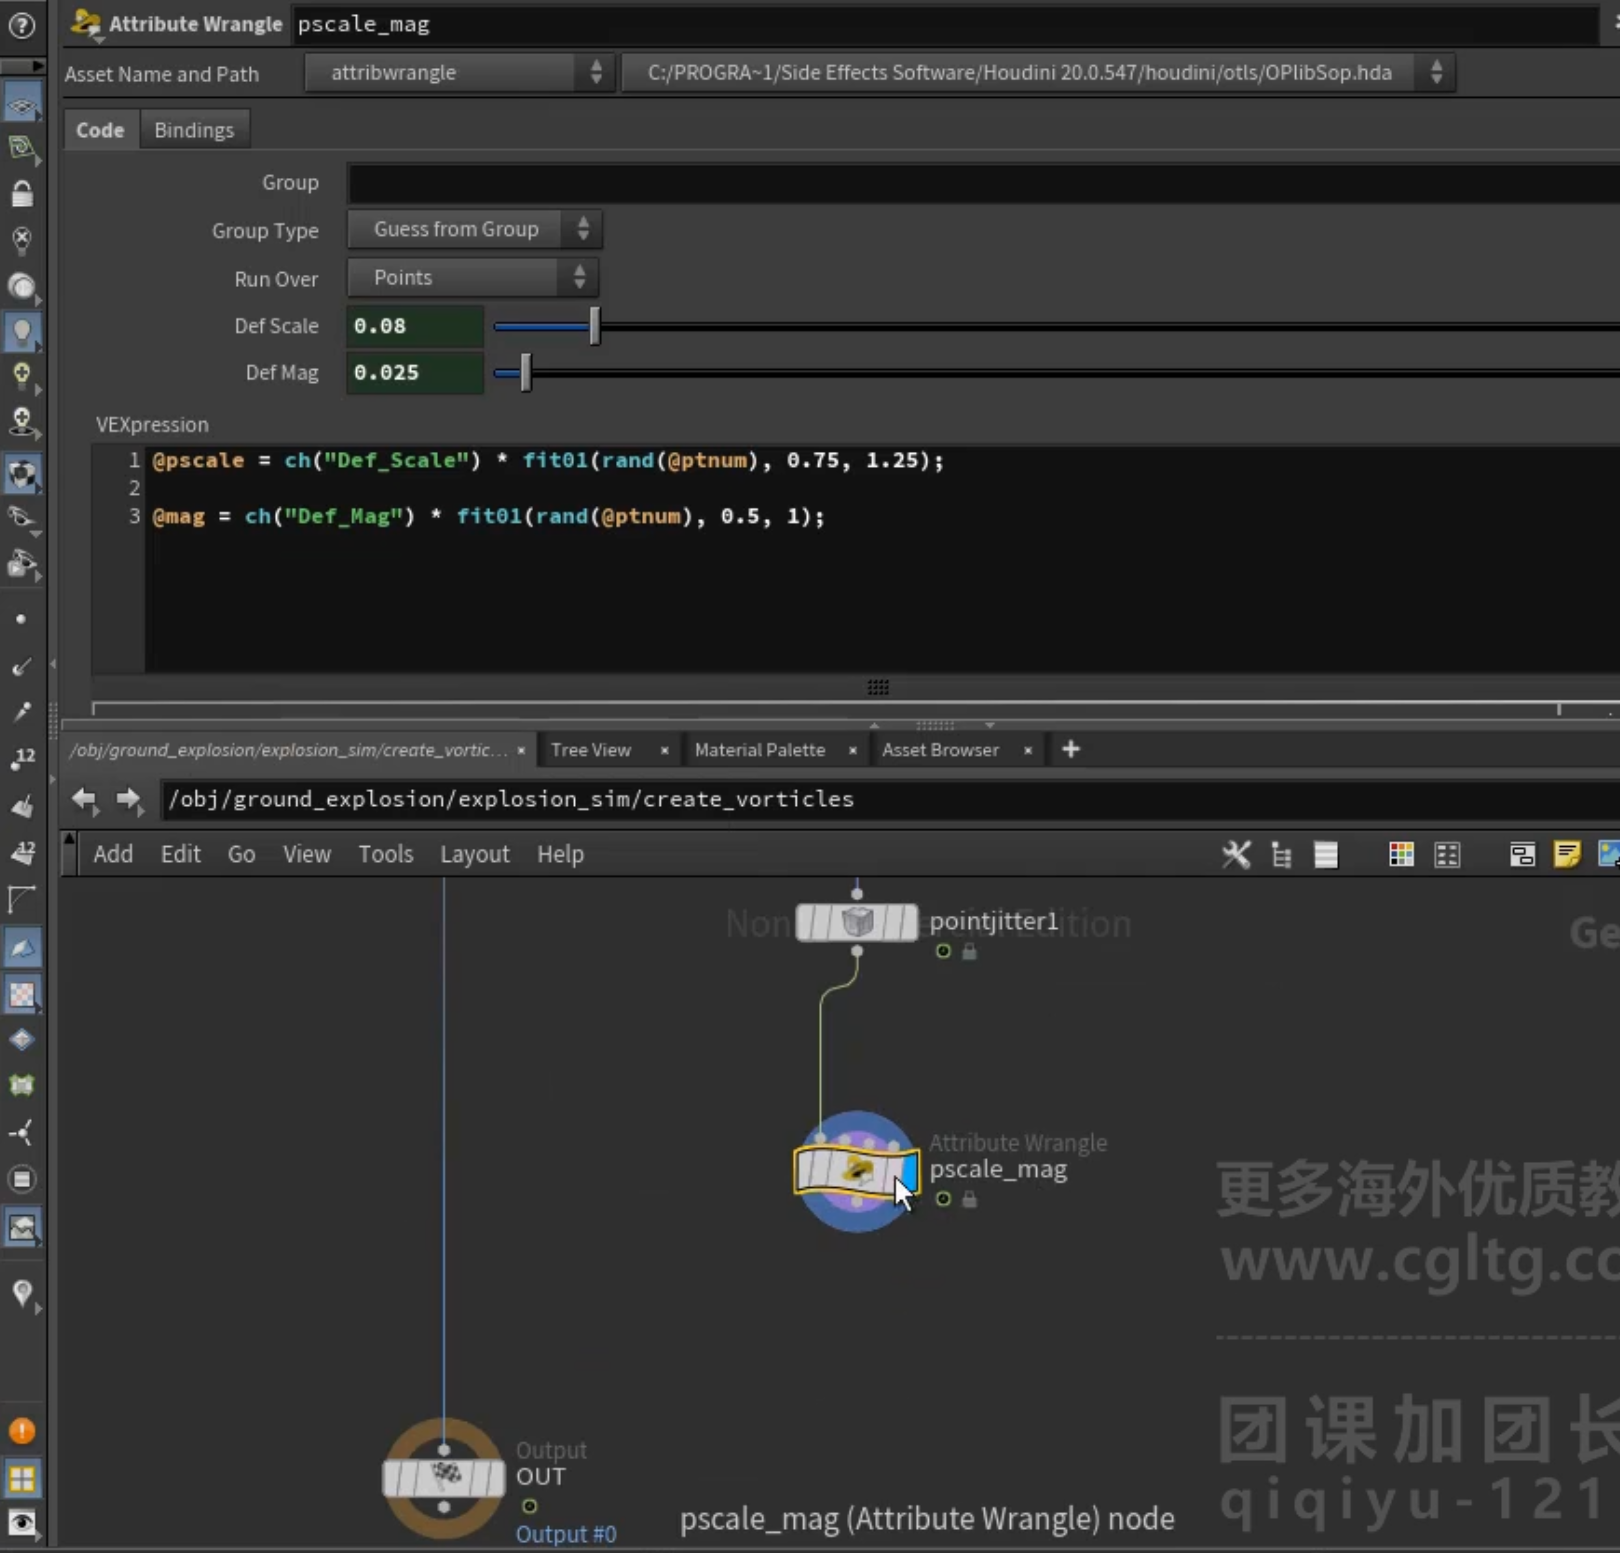This screenshot has width=1620, height=1553.
Task: Open the sticky note icon in network toolbar
Action: coord(1567,854)
